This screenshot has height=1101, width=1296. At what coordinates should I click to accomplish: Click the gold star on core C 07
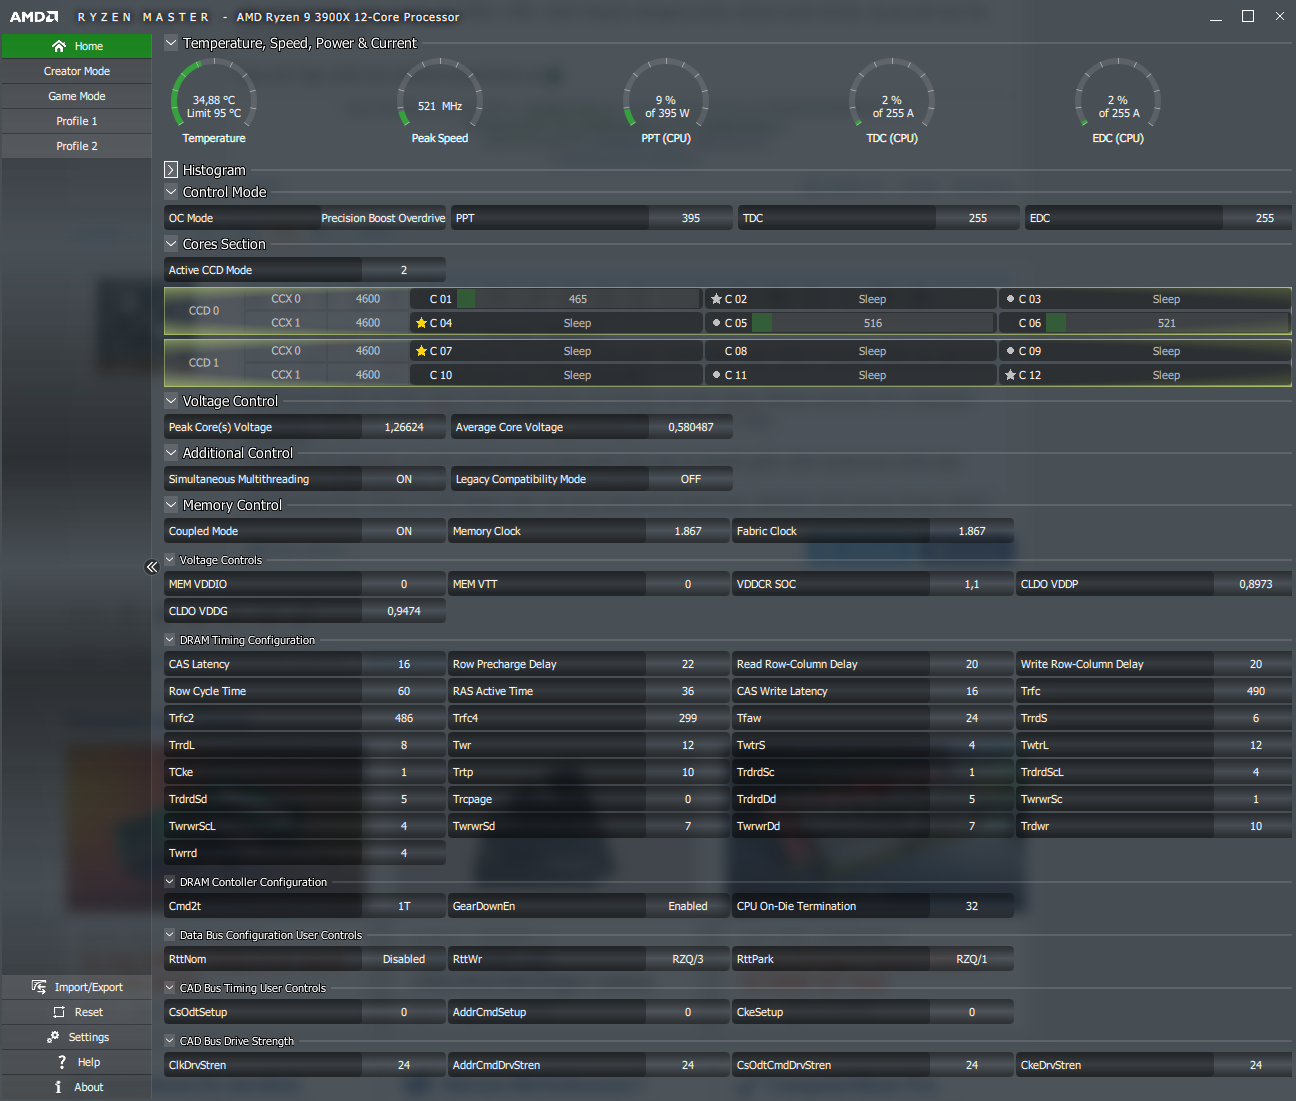click(421, 351)
